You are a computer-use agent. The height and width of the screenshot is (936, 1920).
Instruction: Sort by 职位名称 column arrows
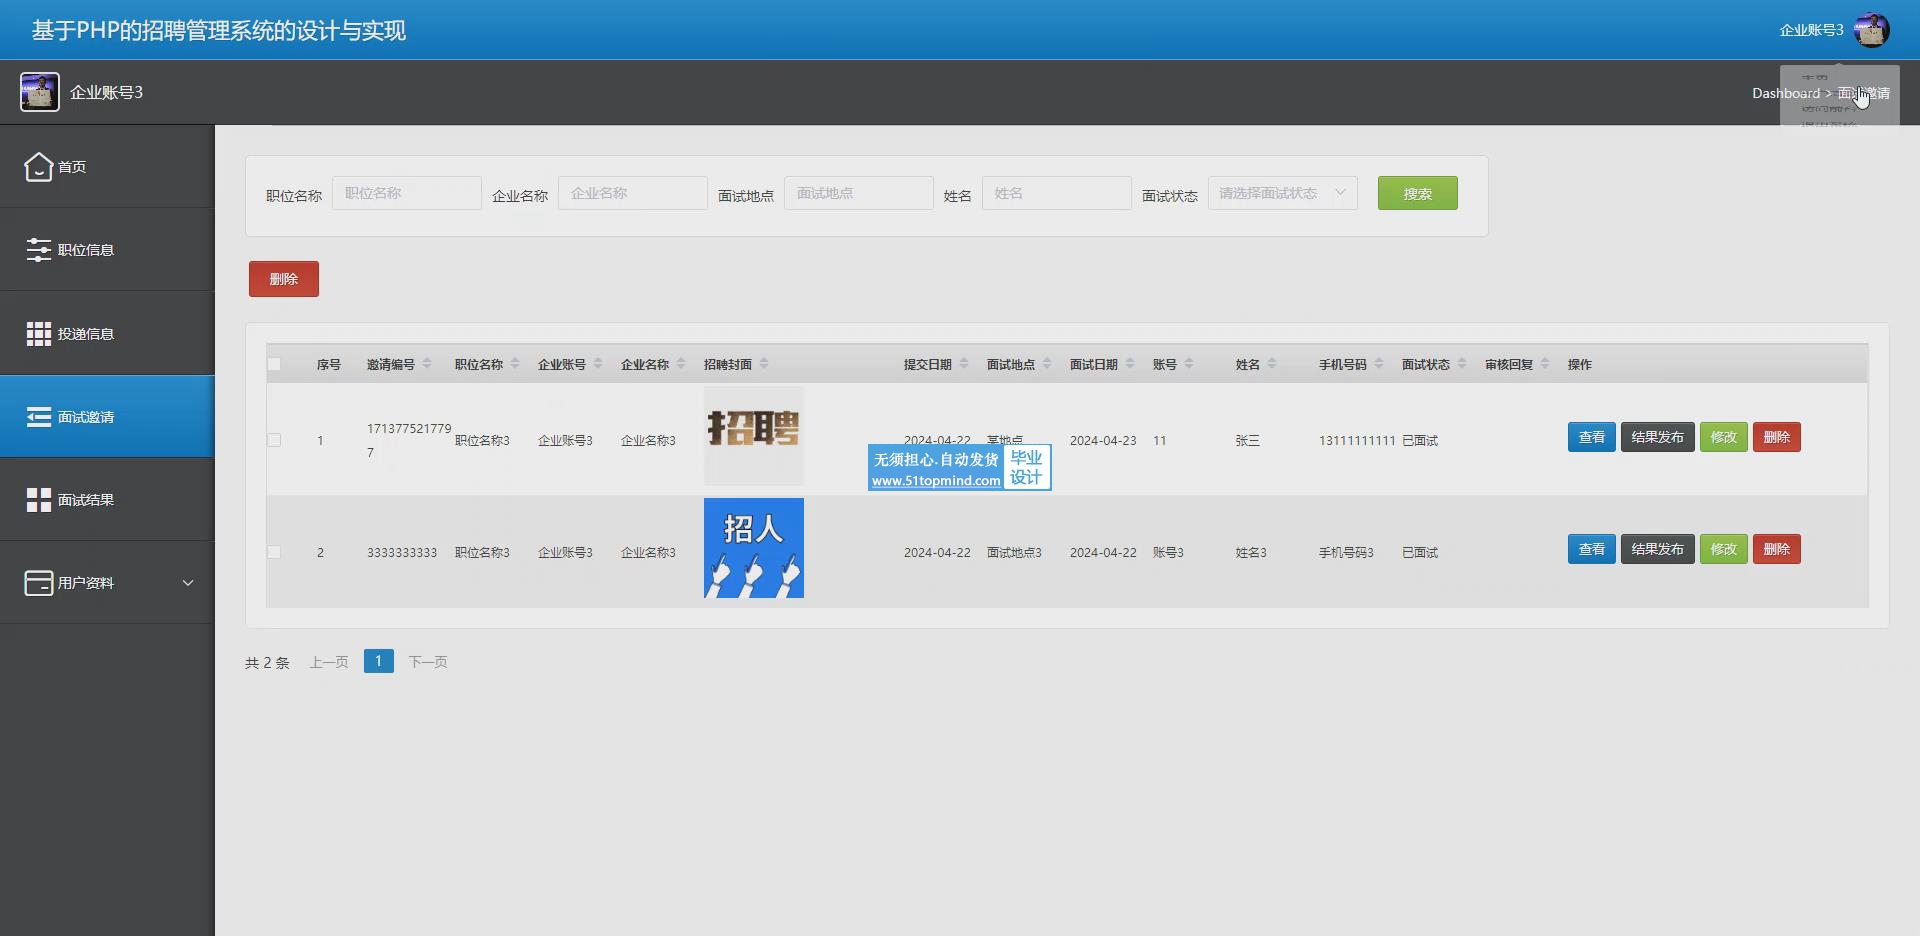pyautogui.click(x=515, y=364)
